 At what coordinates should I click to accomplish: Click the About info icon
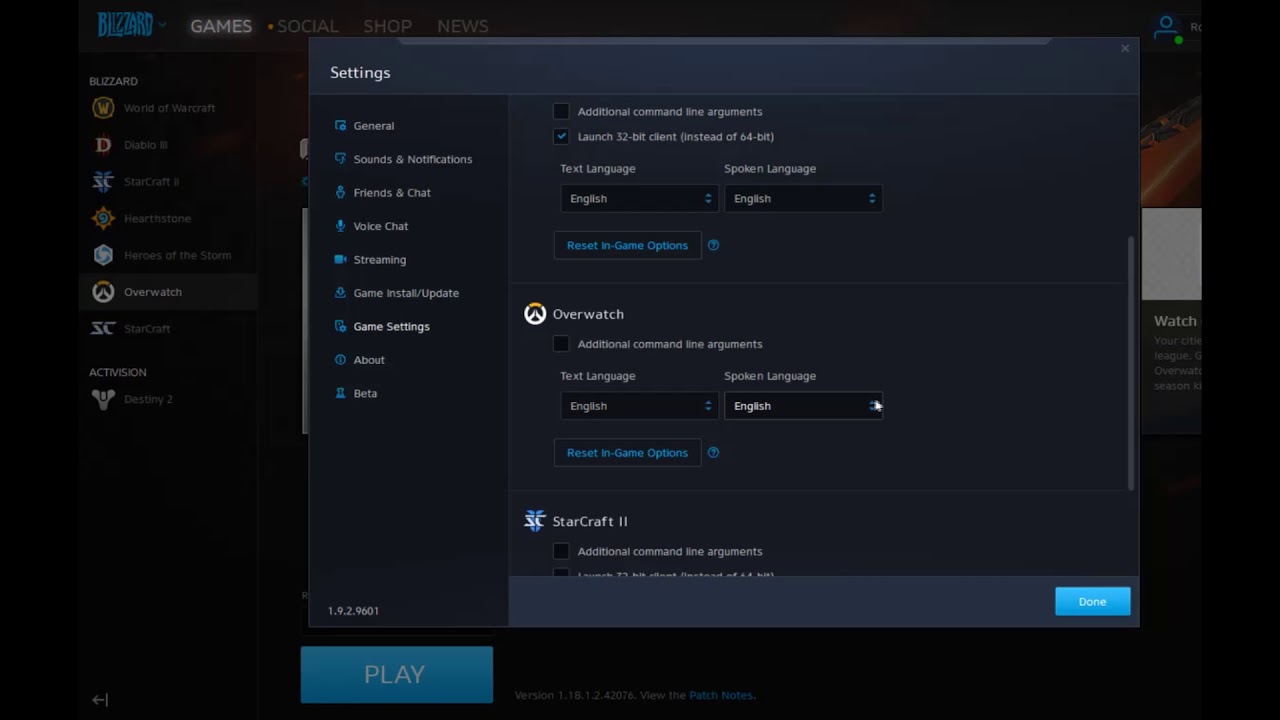tap(340, 360)
